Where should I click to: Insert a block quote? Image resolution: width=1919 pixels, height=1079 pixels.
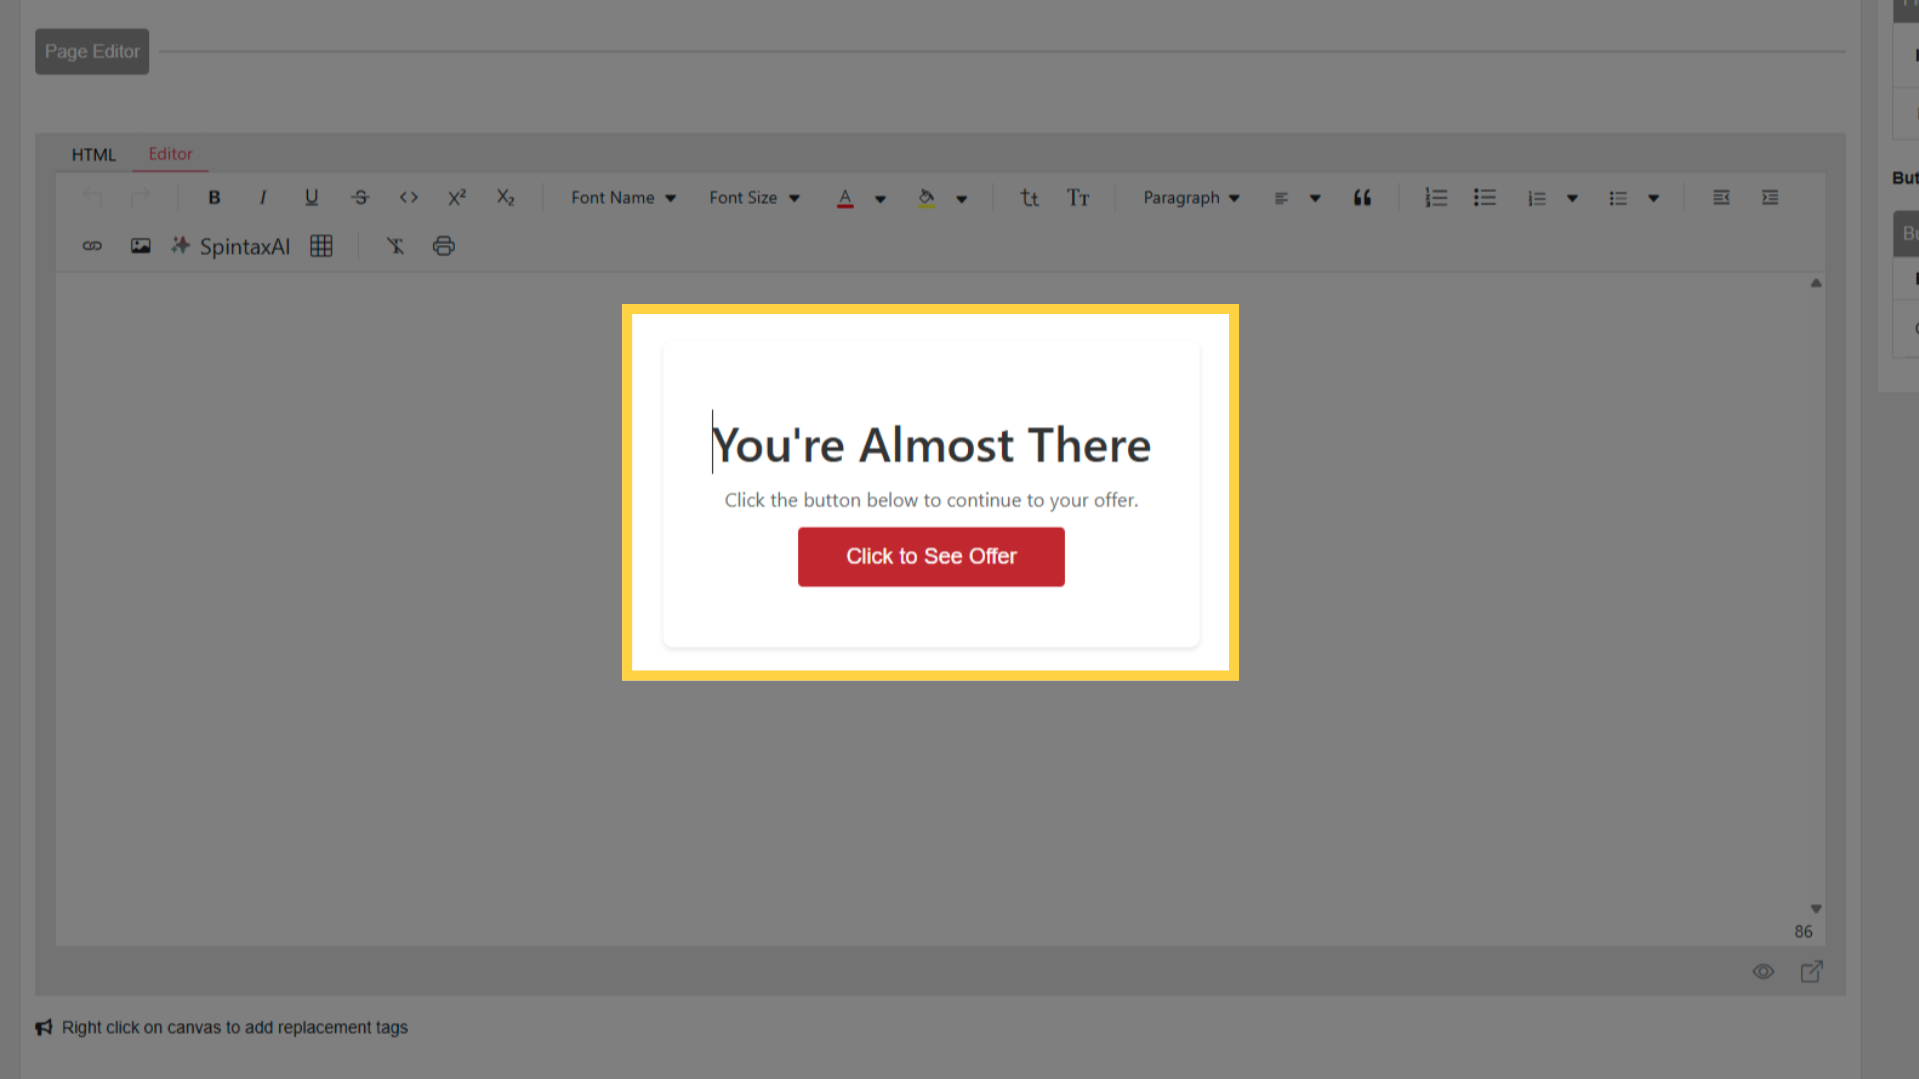click(1362, 198)
